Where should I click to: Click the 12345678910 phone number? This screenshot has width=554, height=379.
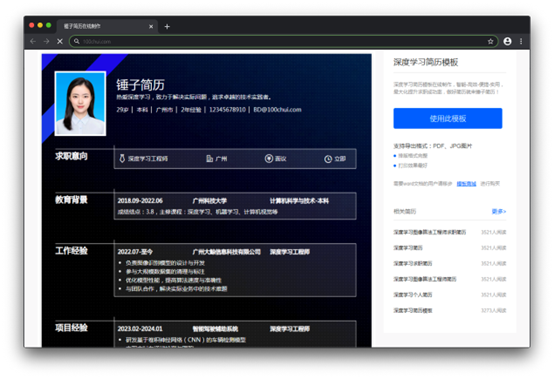coord(227,110)
